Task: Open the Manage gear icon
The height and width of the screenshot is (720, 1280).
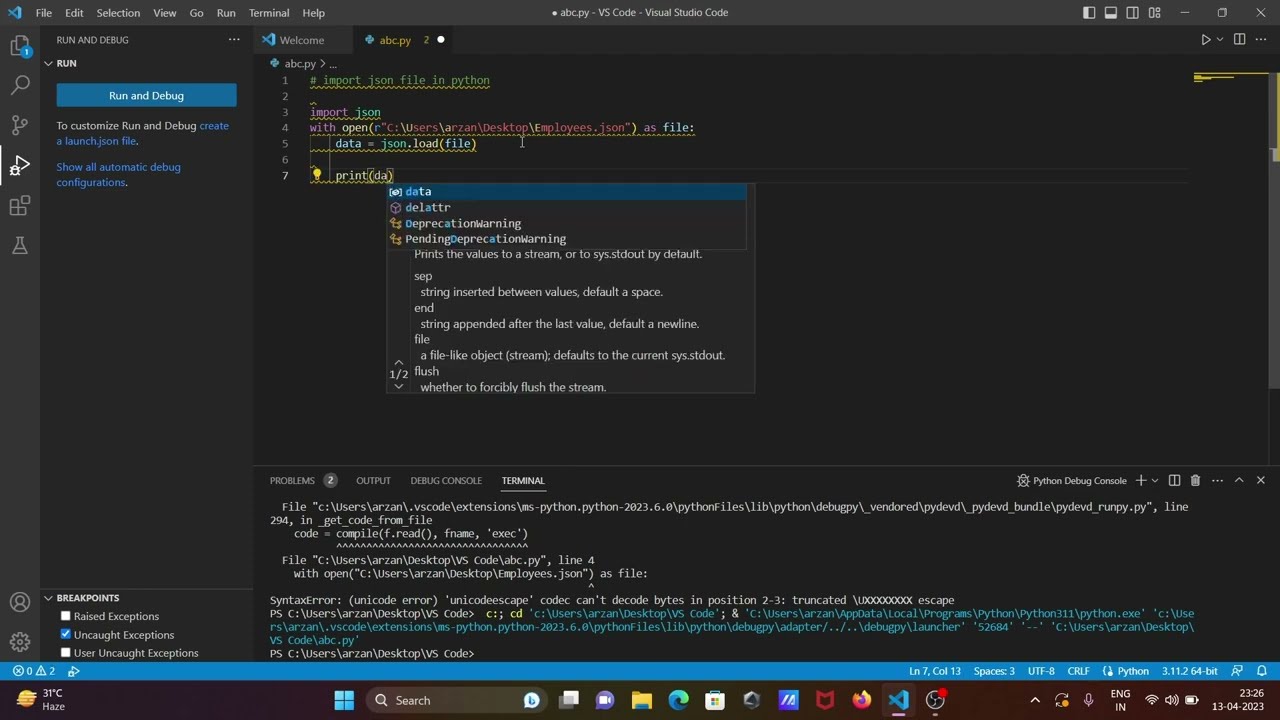Action: point(20,642)
